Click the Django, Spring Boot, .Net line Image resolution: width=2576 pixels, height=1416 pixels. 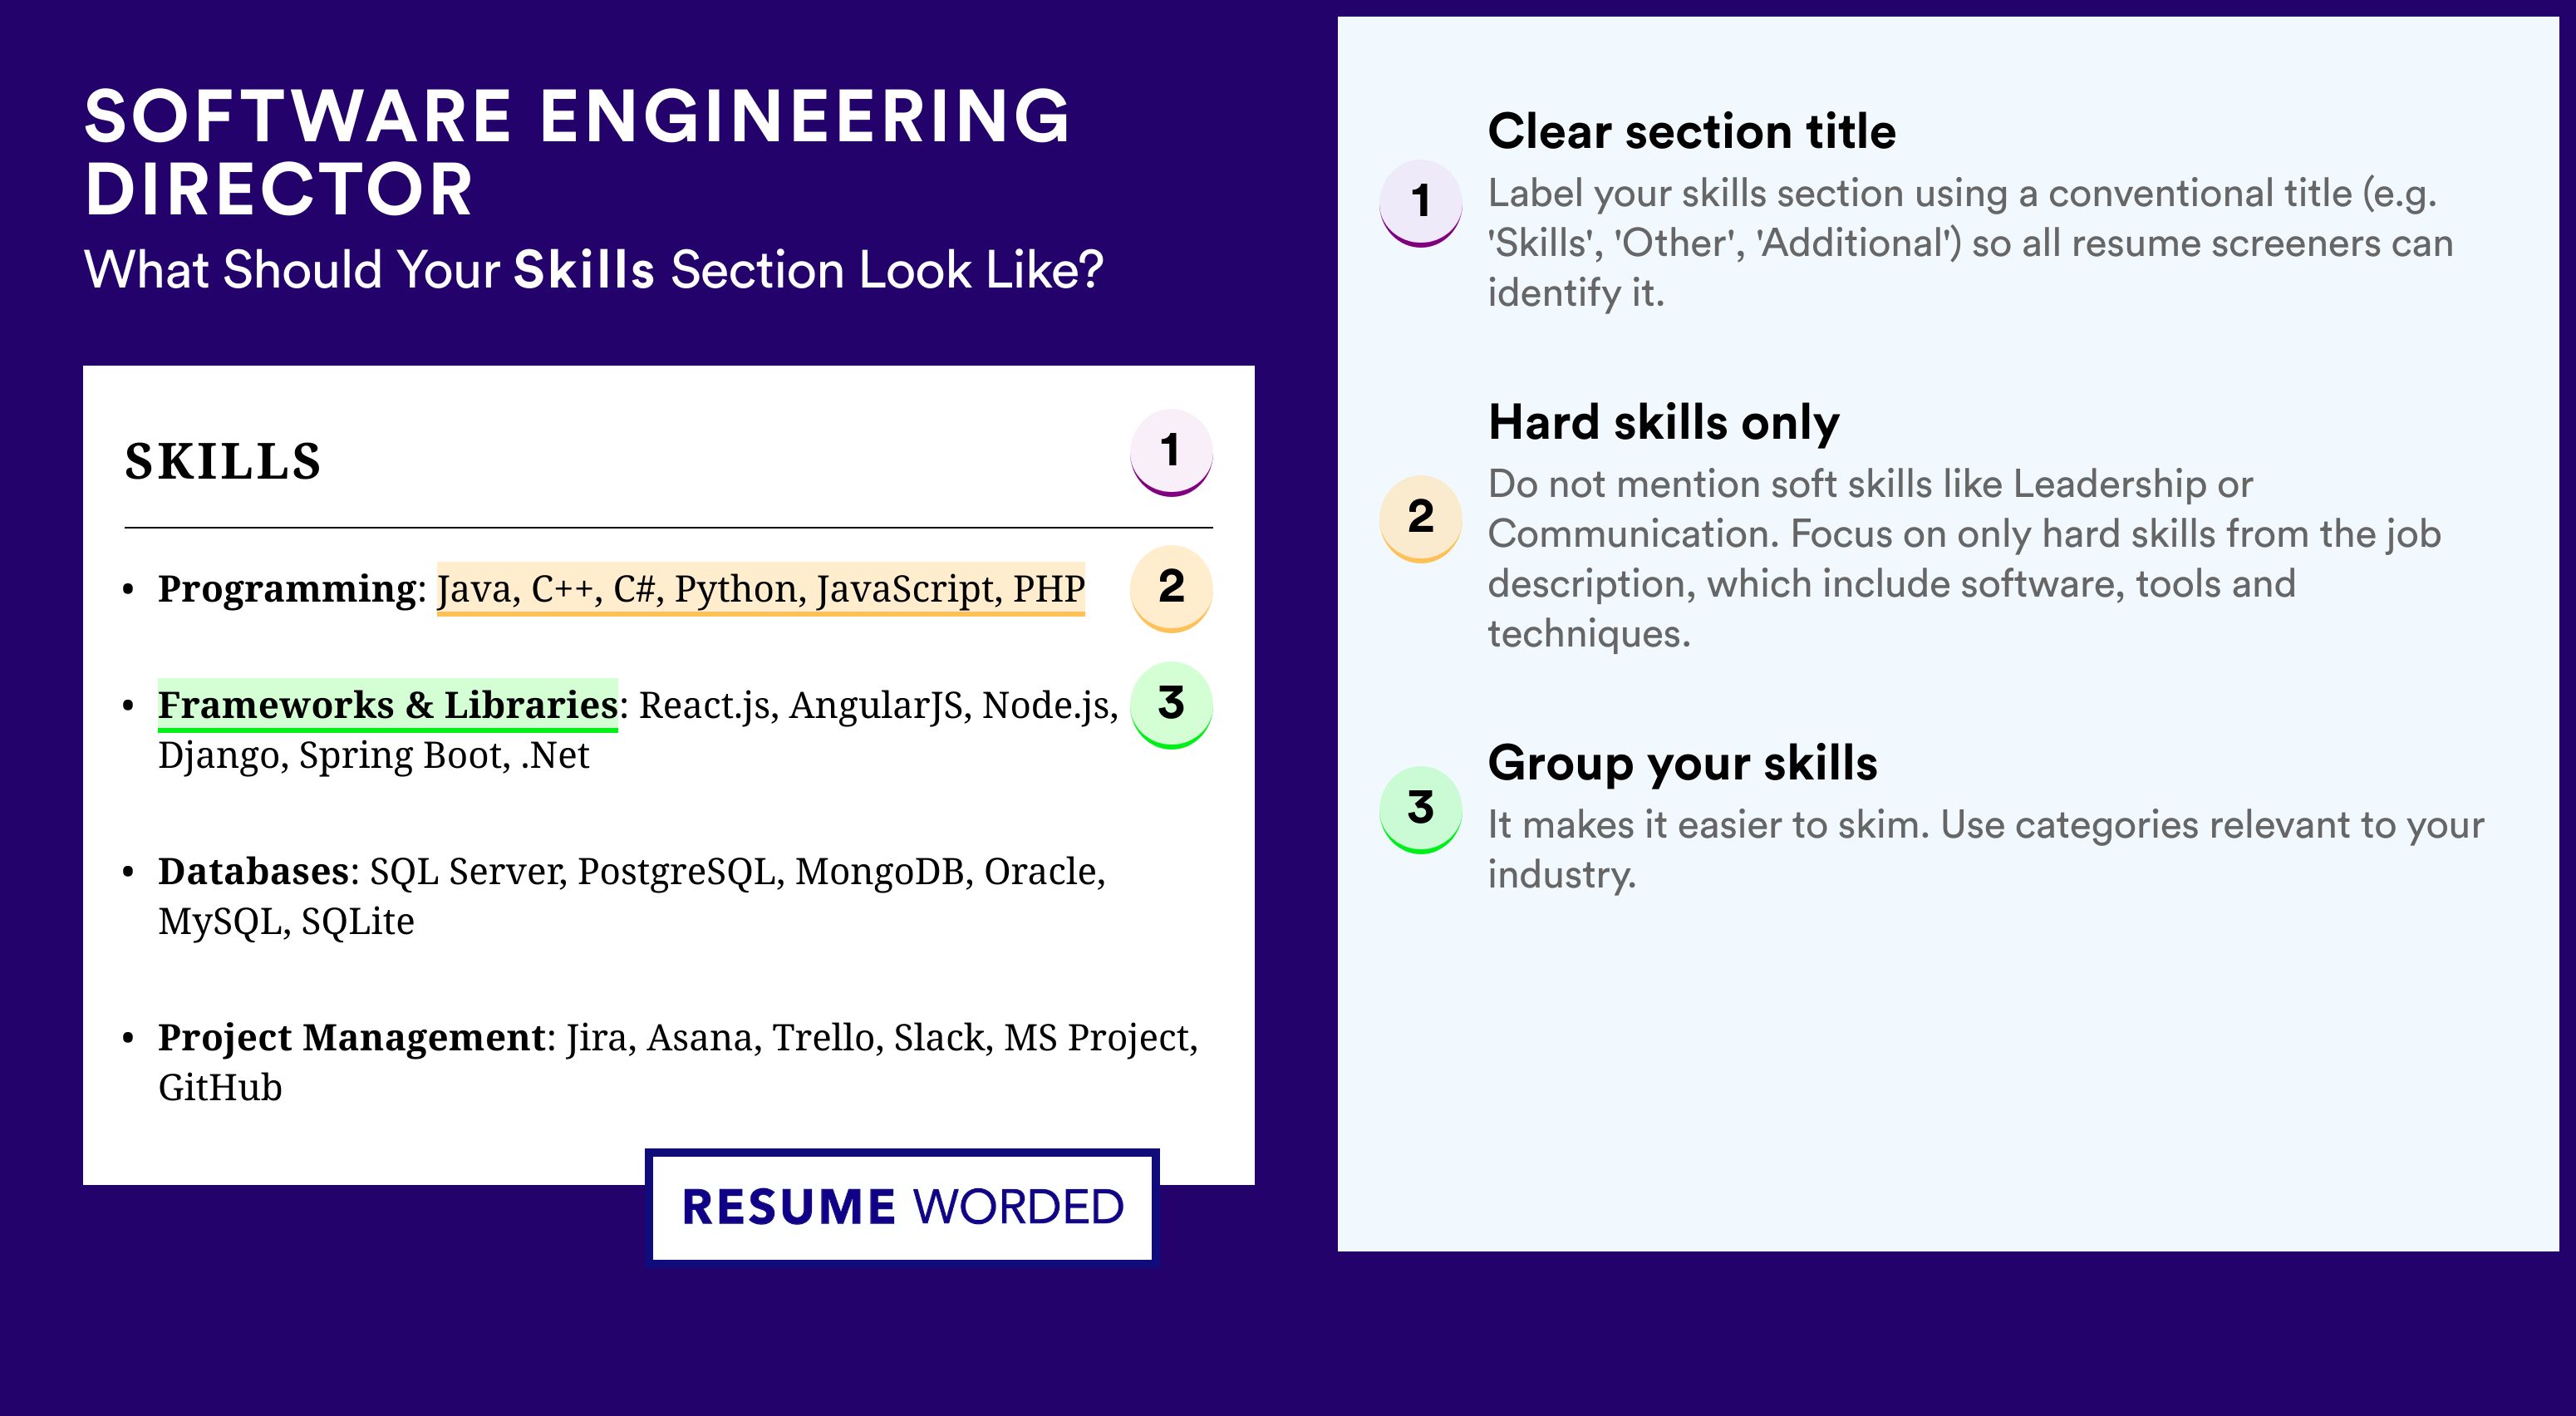click(x=374, y=756)
